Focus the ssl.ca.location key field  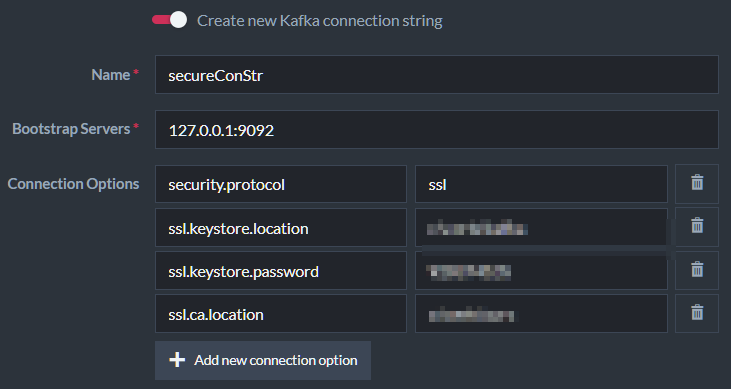point(281,313)
